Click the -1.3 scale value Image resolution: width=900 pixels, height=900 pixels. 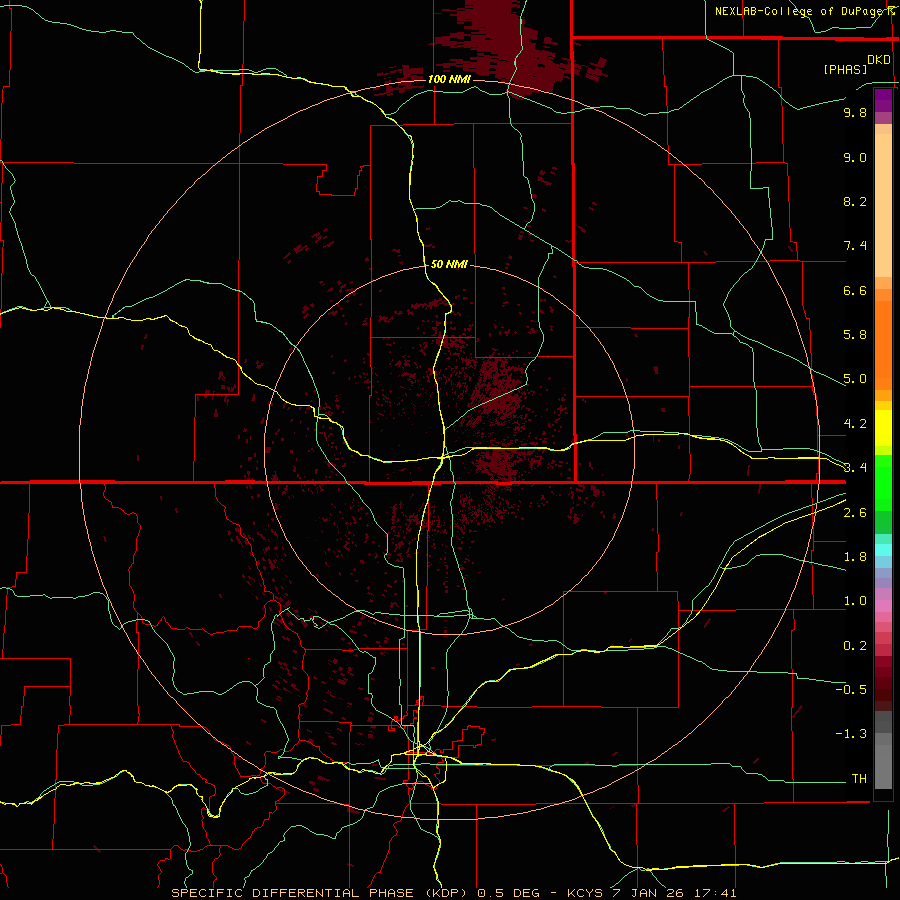point(851,734)
